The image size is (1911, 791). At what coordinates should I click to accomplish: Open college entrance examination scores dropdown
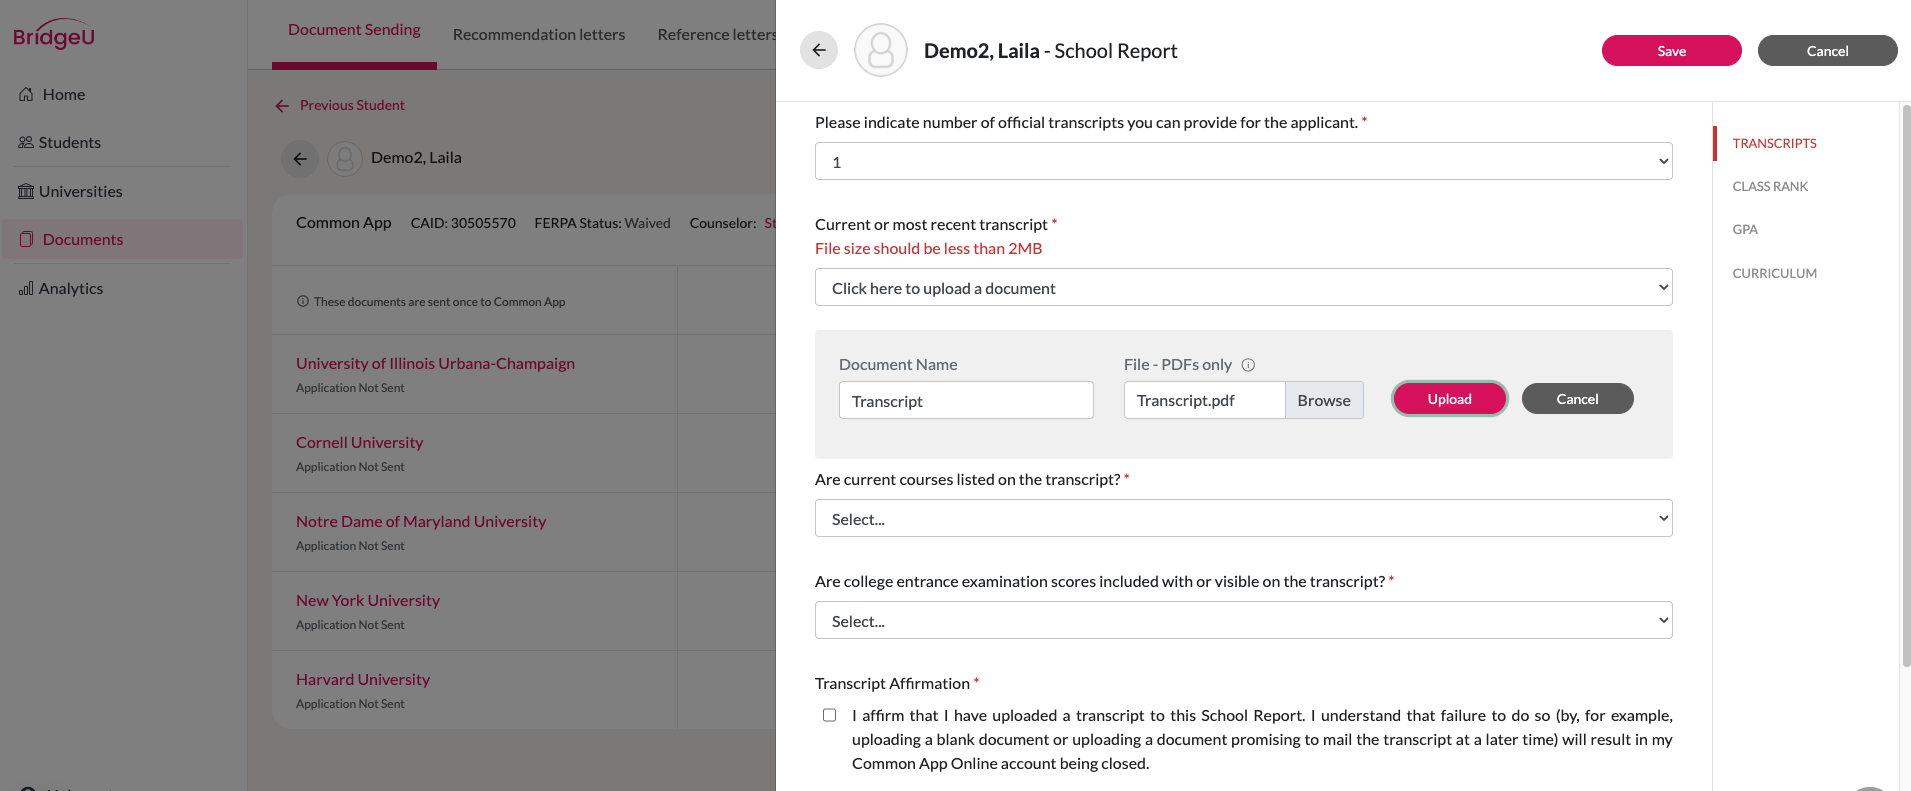click(x=1244, y=620)
